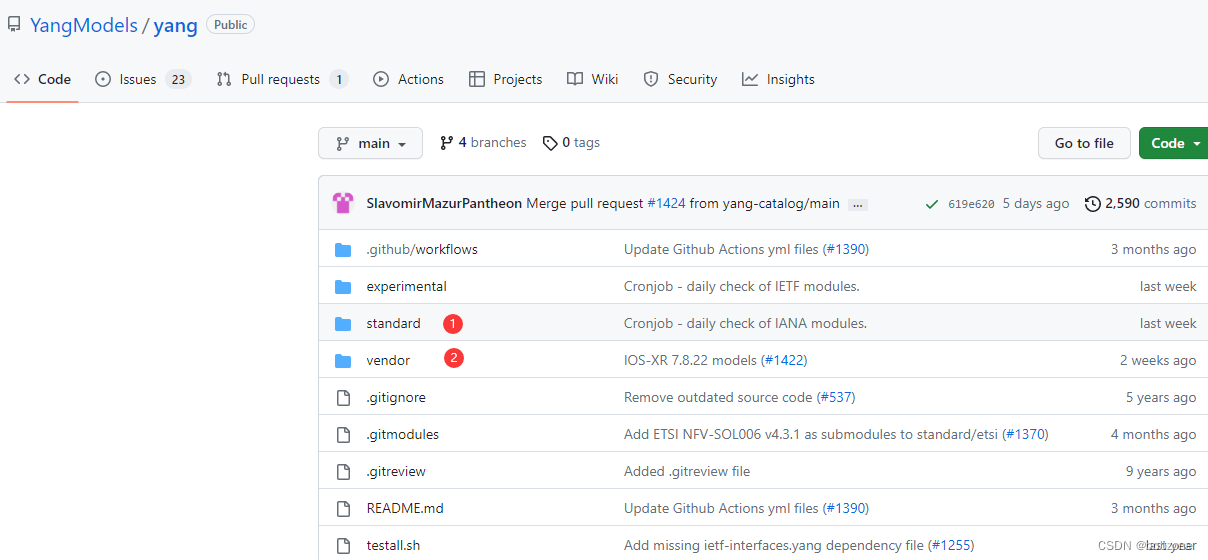The height and width of the screenshot is (560, 1208).
Task: Open the #1255 pull request link
Action: 952,545
